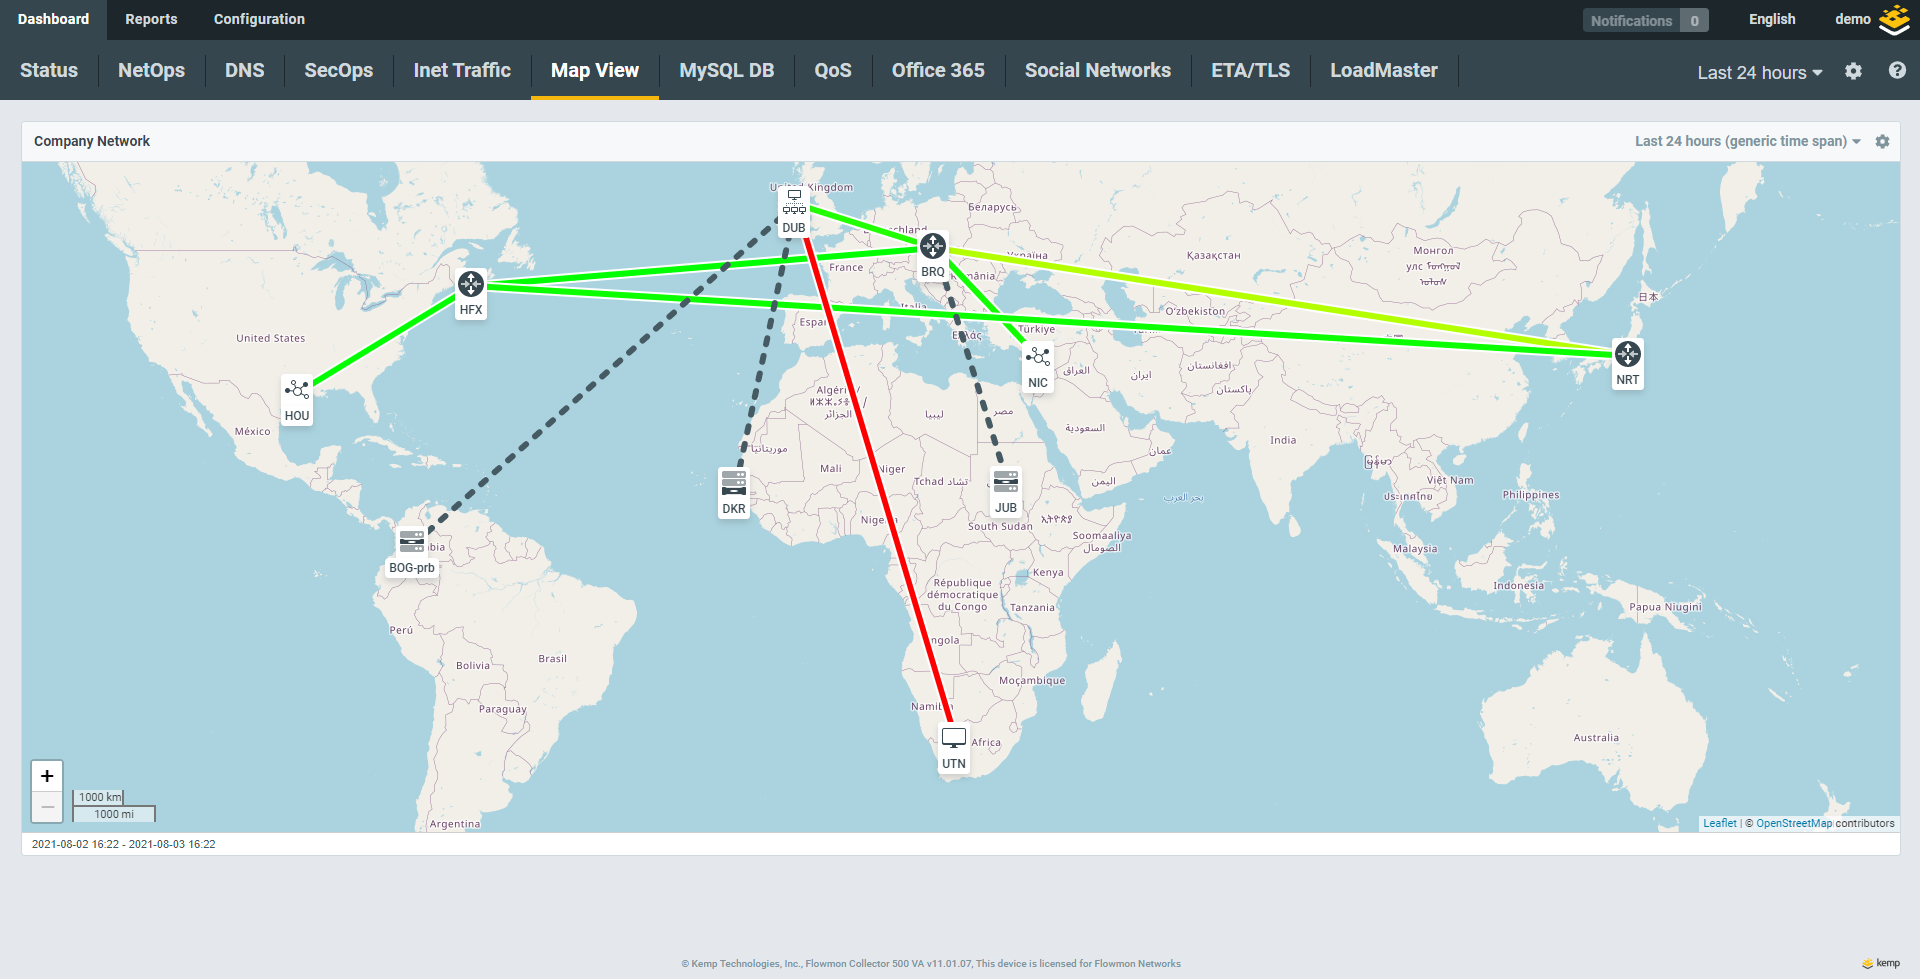This screenshot has width=1920, height=979.
Task: Select the UTN monitor node icon
Action: pos(954,738)
